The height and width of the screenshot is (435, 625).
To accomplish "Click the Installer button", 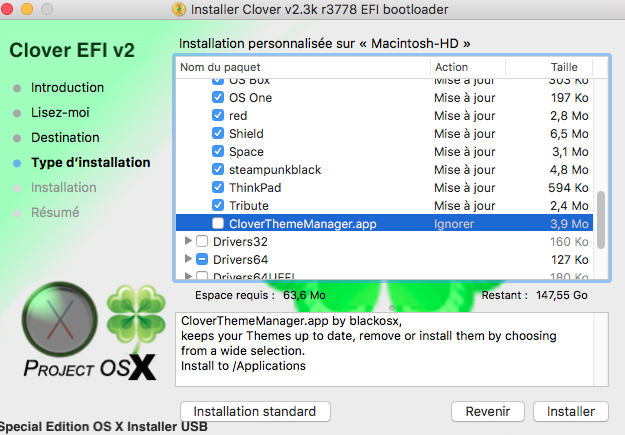I will pyautogui.click(x=571, y=411).
